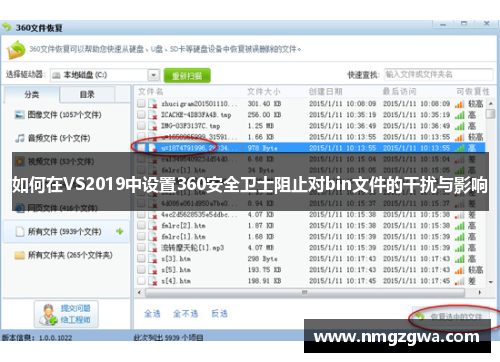500x362 pixels.
Task: Click the vertical scrollbar thumb of file list
Action: pyautogui.click(x=490, y=114)
